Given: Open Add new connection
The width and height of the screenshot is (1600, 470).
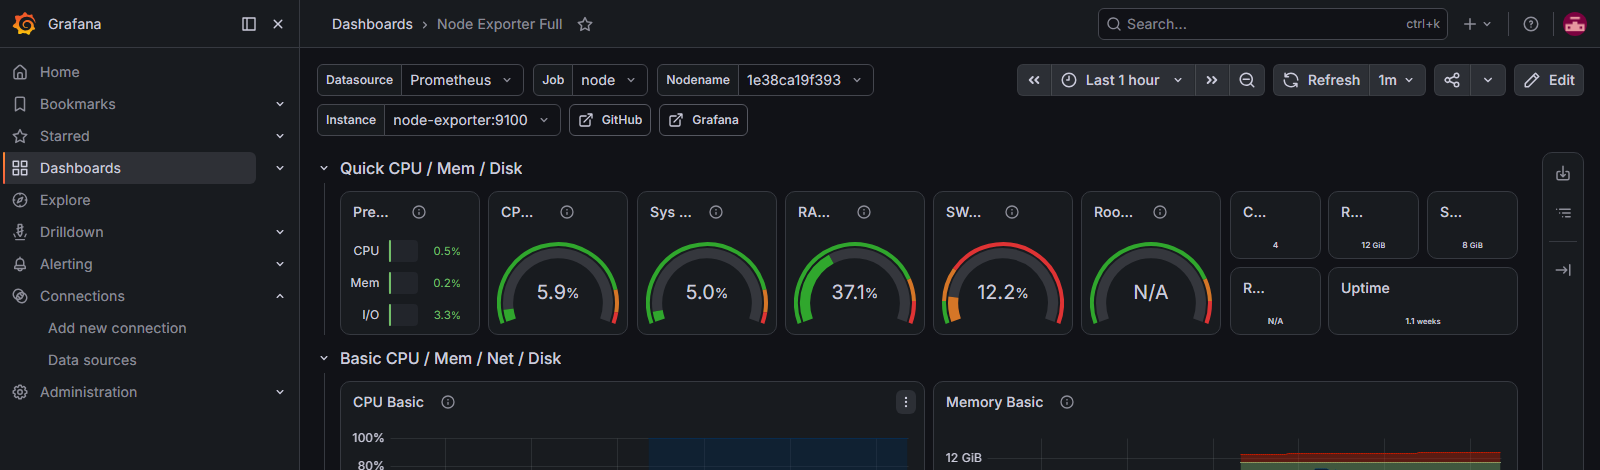Looking at the screenshot, I should 117,328.
